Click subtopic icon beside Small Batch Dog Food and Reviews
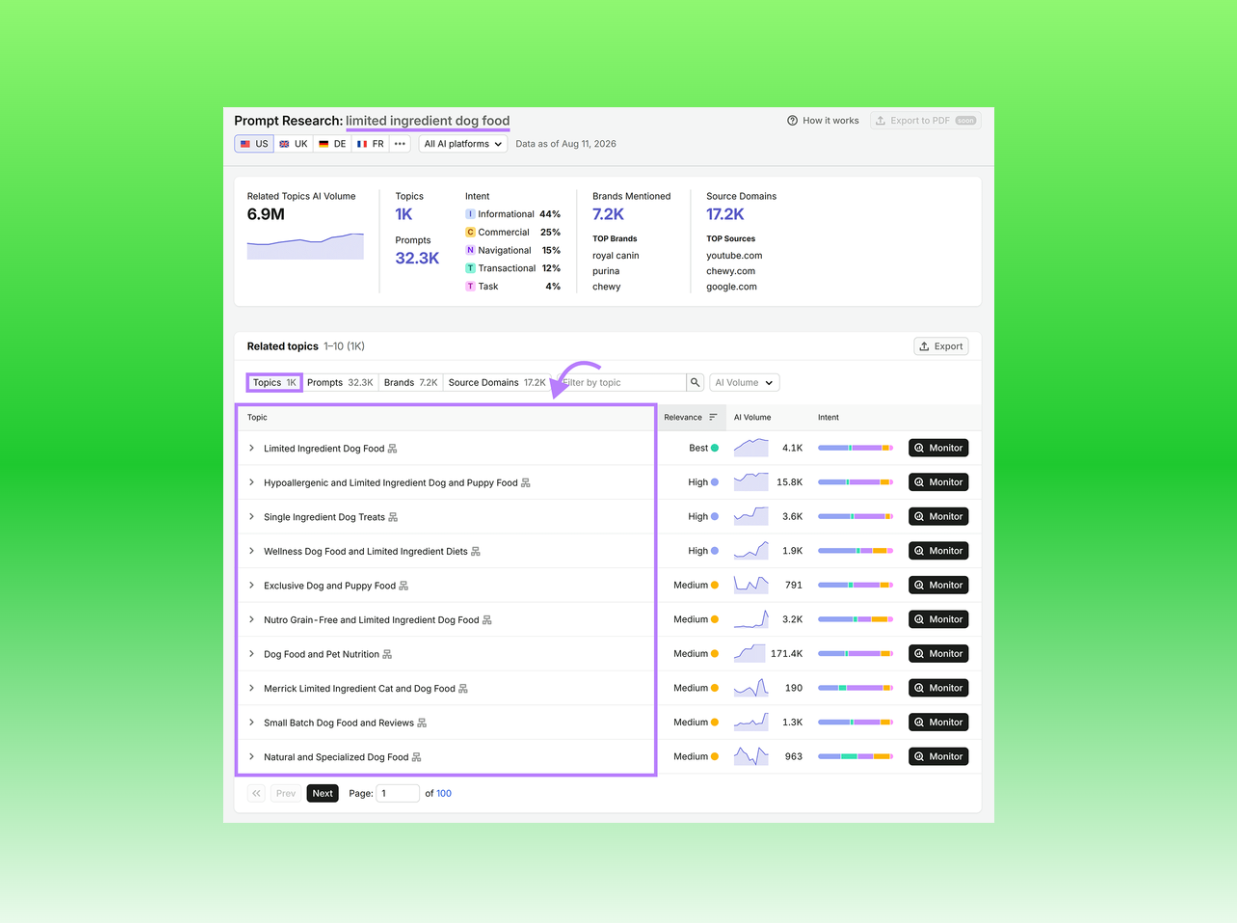This screenshot has height=923, width=1237. click(422, 723)
